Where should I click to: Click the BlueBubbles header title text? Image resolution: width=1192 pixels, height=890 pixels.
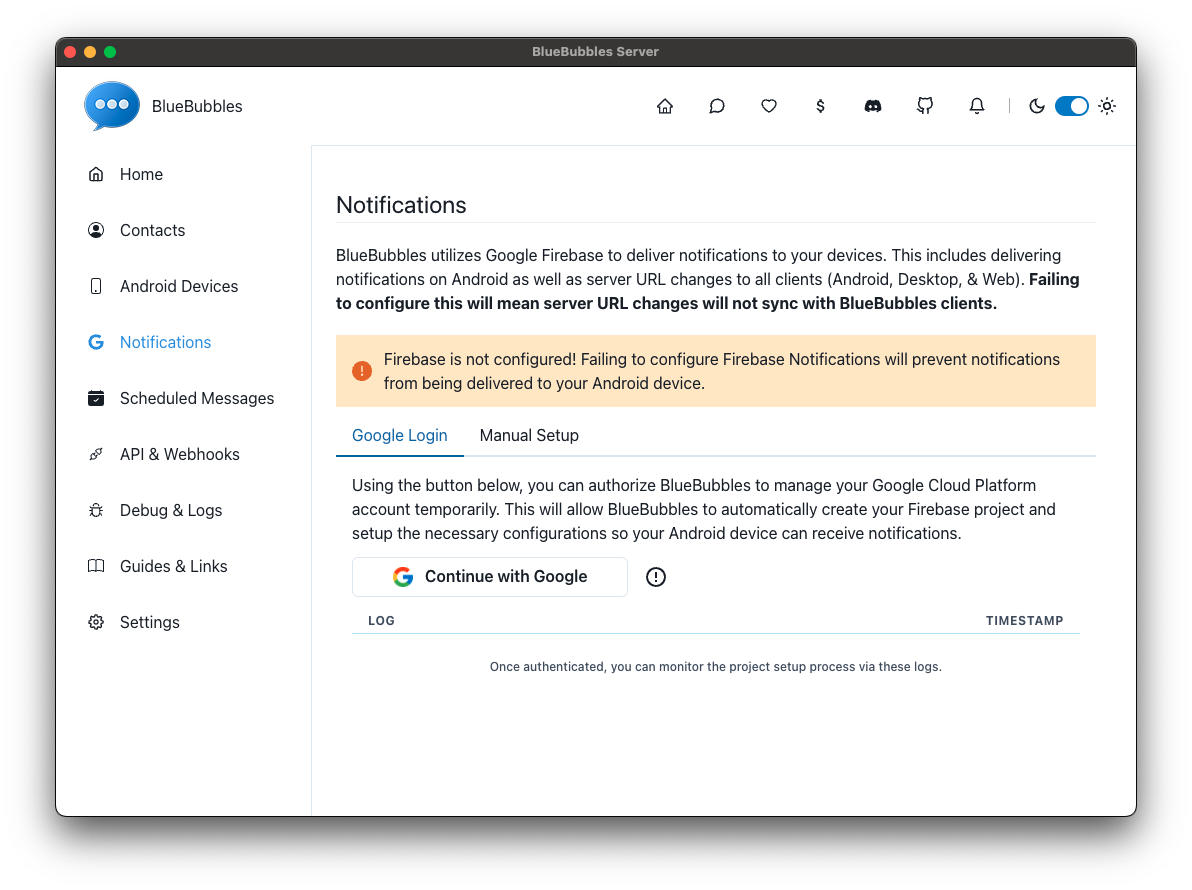pyautogui.click(x=197, y=106)
